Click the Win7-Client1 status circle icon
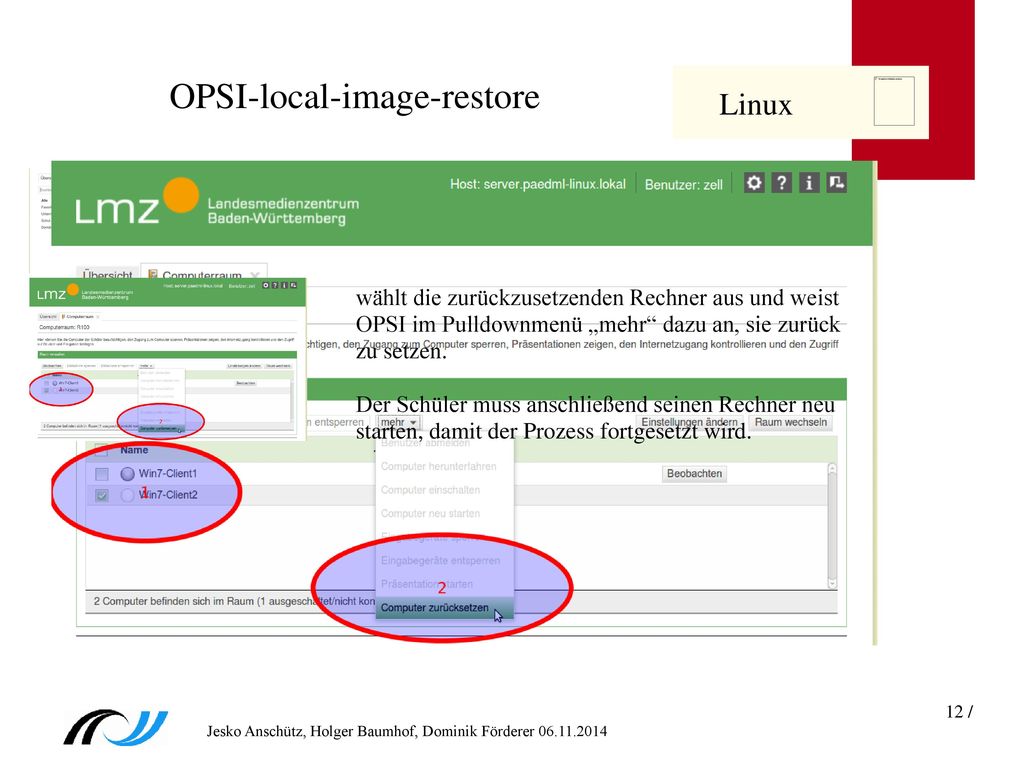The width and height of the screenshot is (1024, 768). 127,473
